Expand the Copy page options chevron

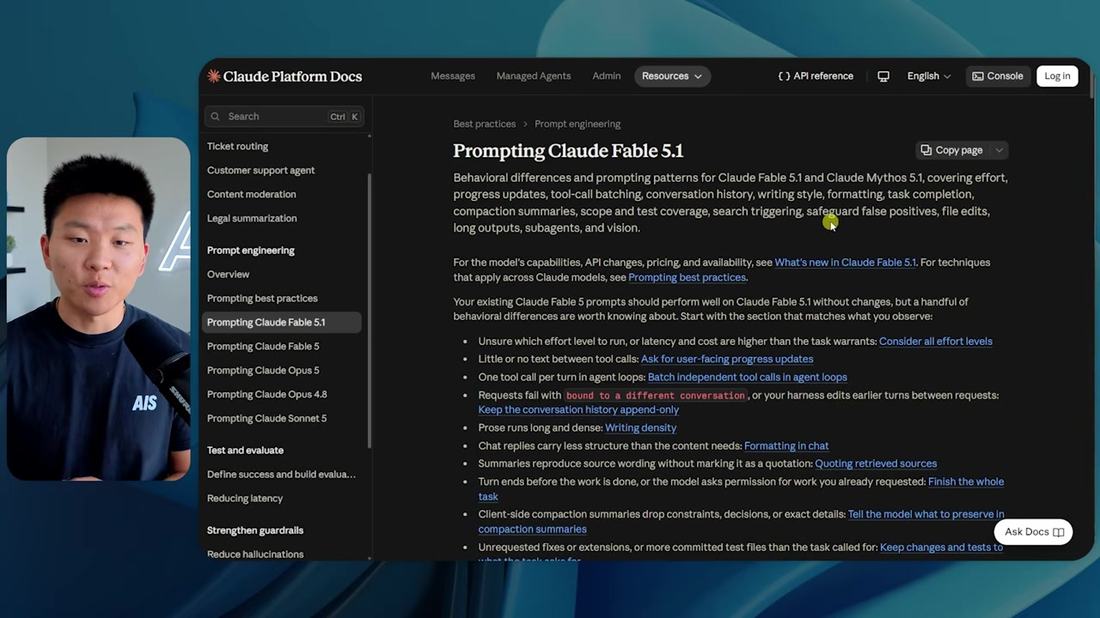click(999, 150)
